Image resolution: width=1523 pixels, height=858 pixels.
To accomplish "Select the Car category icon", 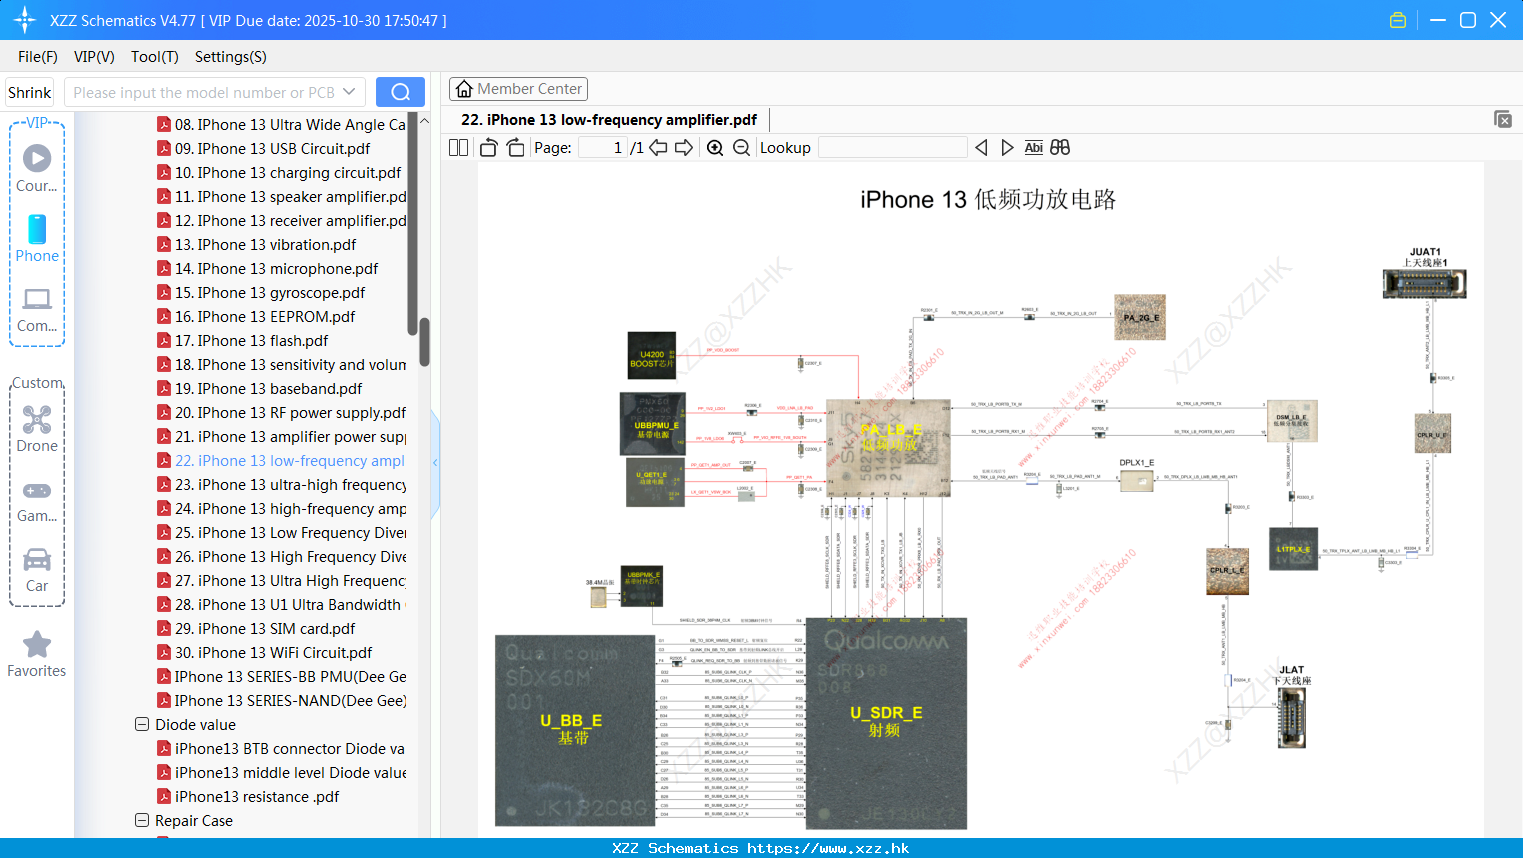I will (37, 570).
